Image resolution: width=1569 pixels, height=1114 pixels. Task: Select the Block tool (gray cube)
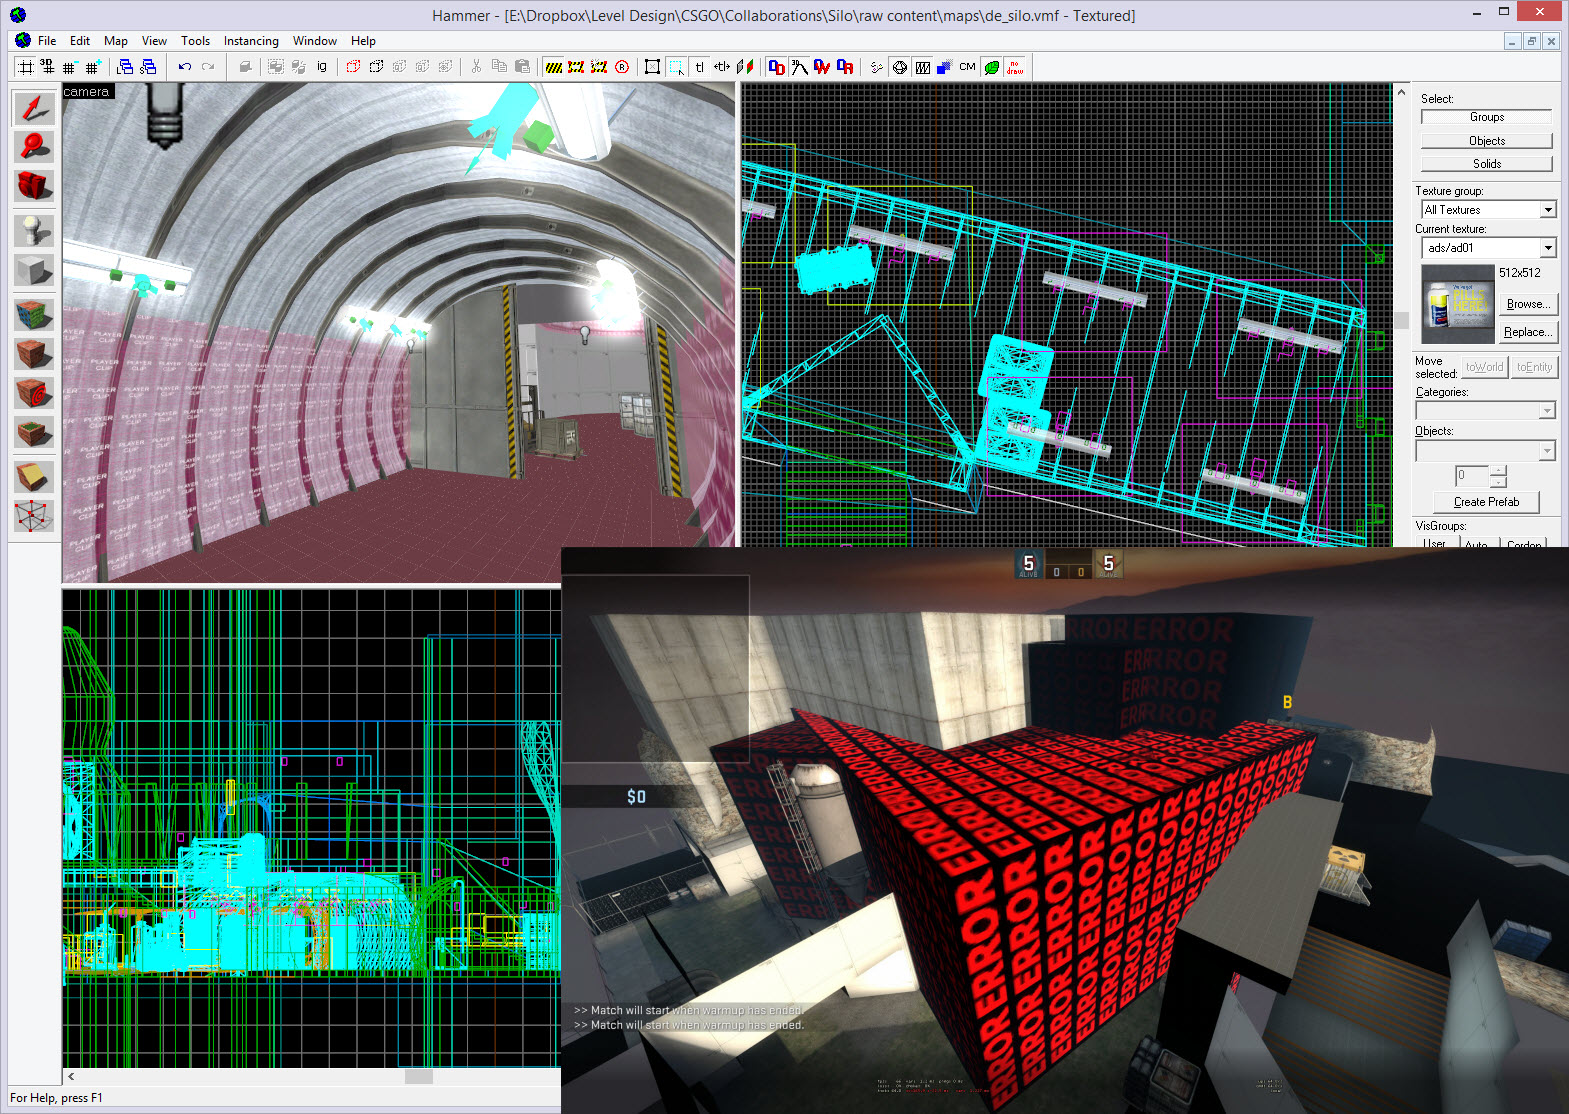pyautogui.click(x=34, y=270)
